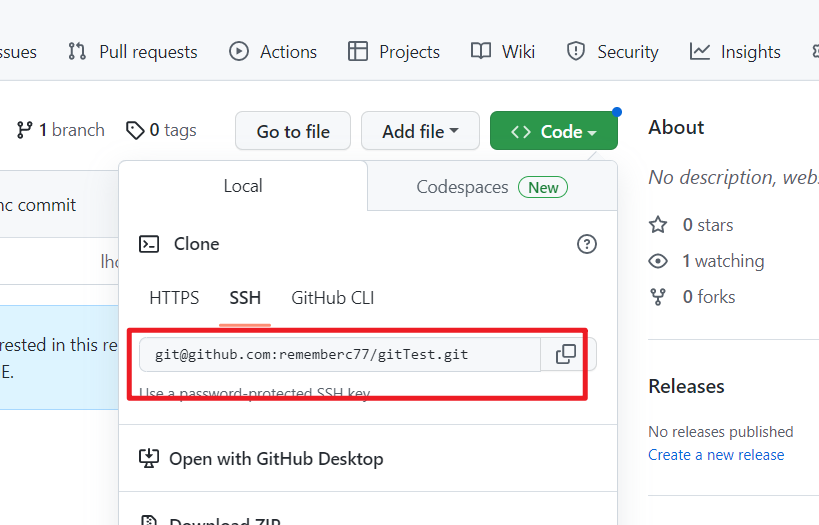819x525 pixels.
Task: Click the Insights graph icon
Action: [699, 51]
